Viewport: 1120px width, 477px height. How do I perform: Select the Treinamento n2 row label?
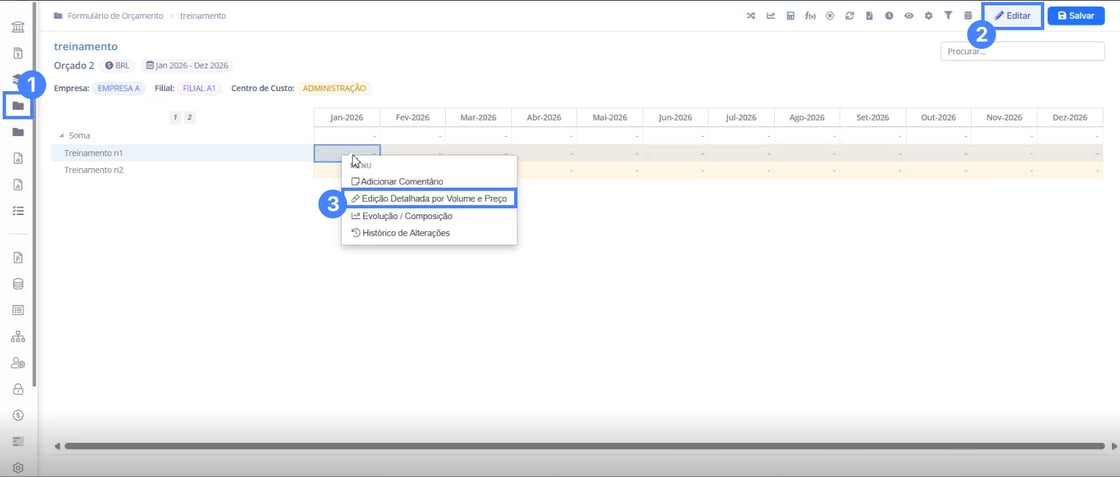94,170
